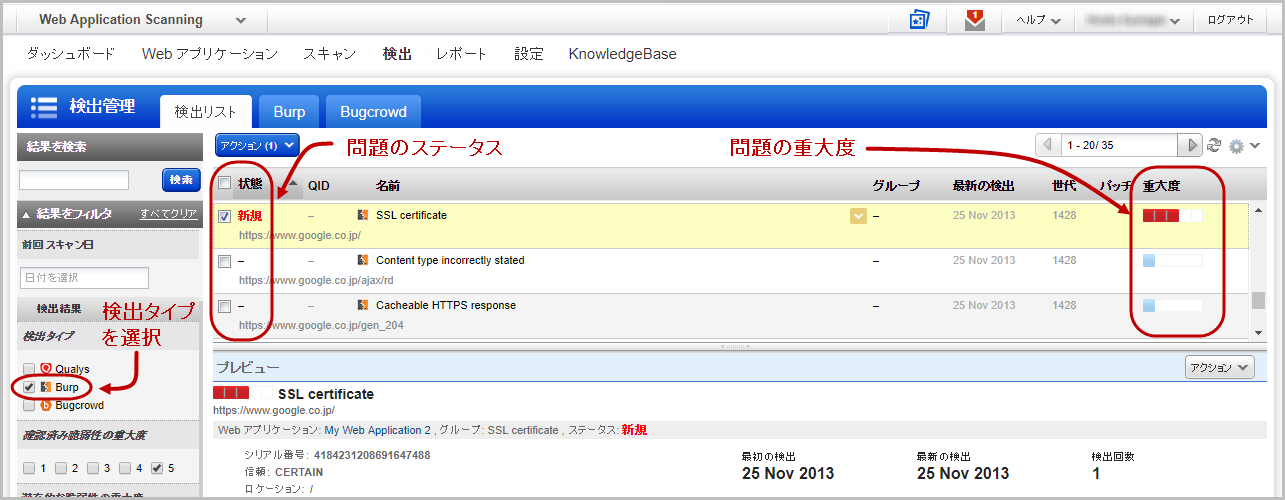Open My Web Application 2 link
The width and height of the screenshot is (1285, 500).
[x=377, y=430]
